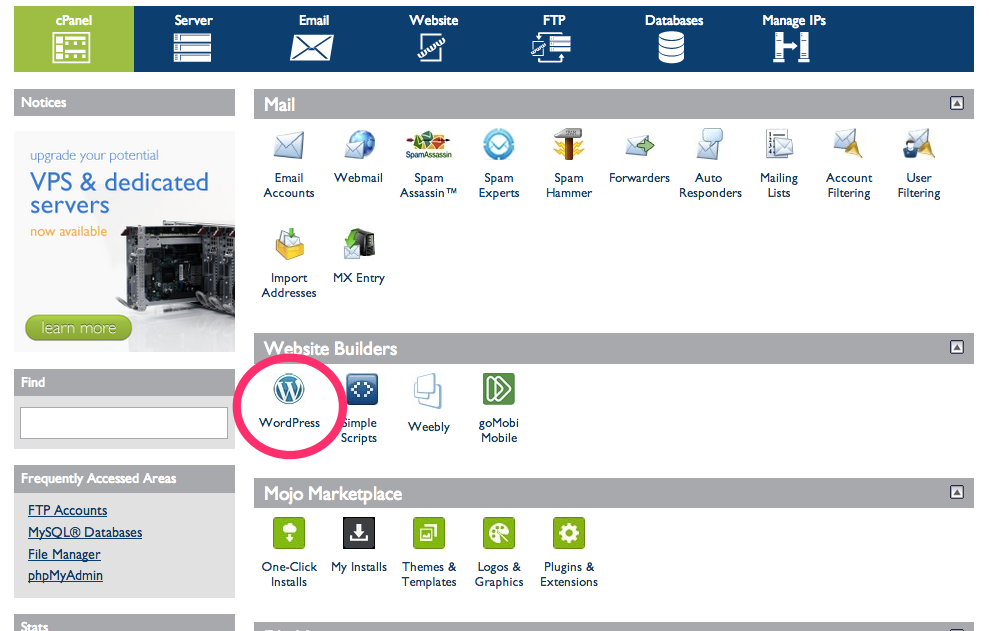Select the cPanel tab

pos(74,39)
